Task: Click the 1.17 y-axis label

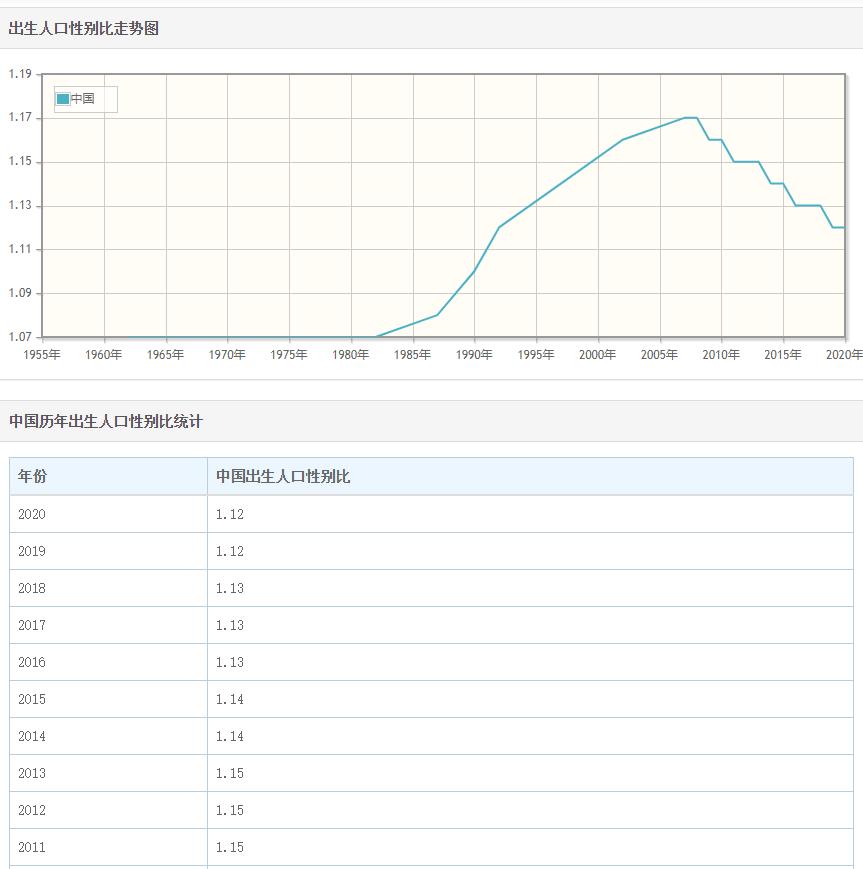Action: click(20, 117)
